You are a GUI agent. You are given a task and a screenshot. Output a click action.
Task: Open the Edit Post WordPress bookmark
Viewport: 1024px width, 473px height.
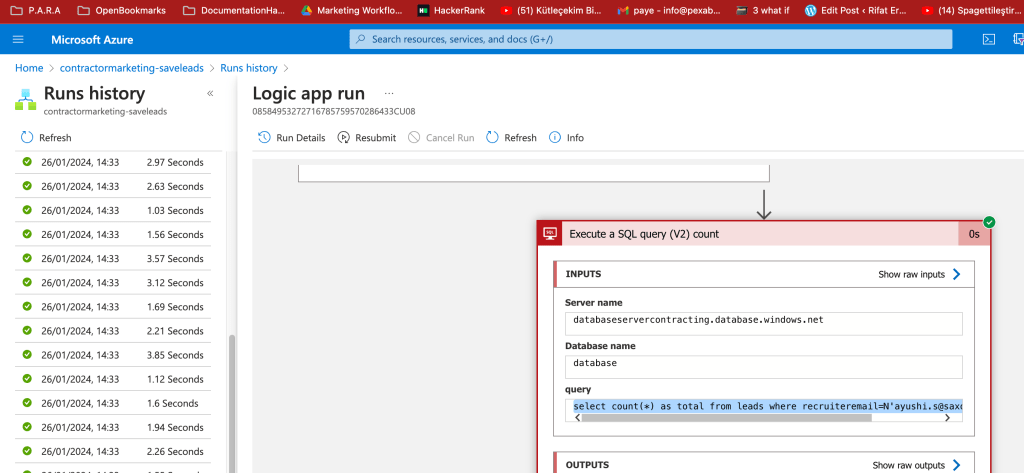[855, 10]
